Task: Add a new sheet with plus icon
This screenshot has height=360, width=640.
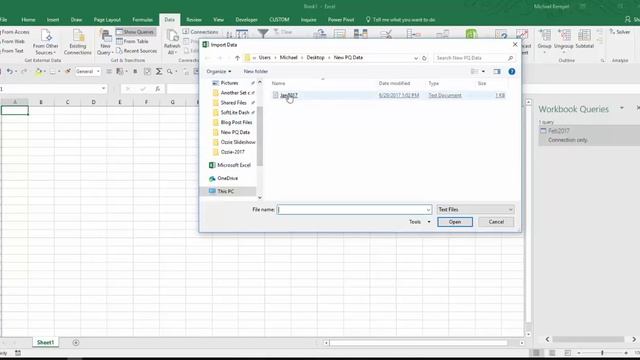Action: tap(76, 342)
